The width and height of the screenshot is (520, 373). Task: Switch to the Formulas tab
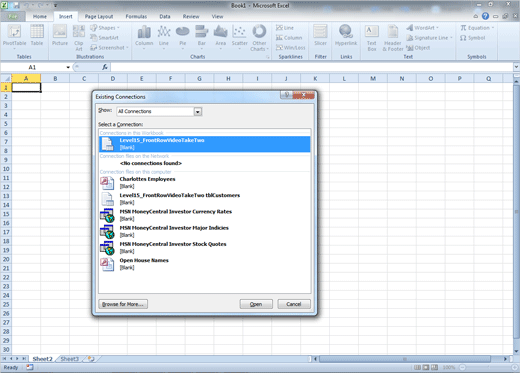(136, 16)
